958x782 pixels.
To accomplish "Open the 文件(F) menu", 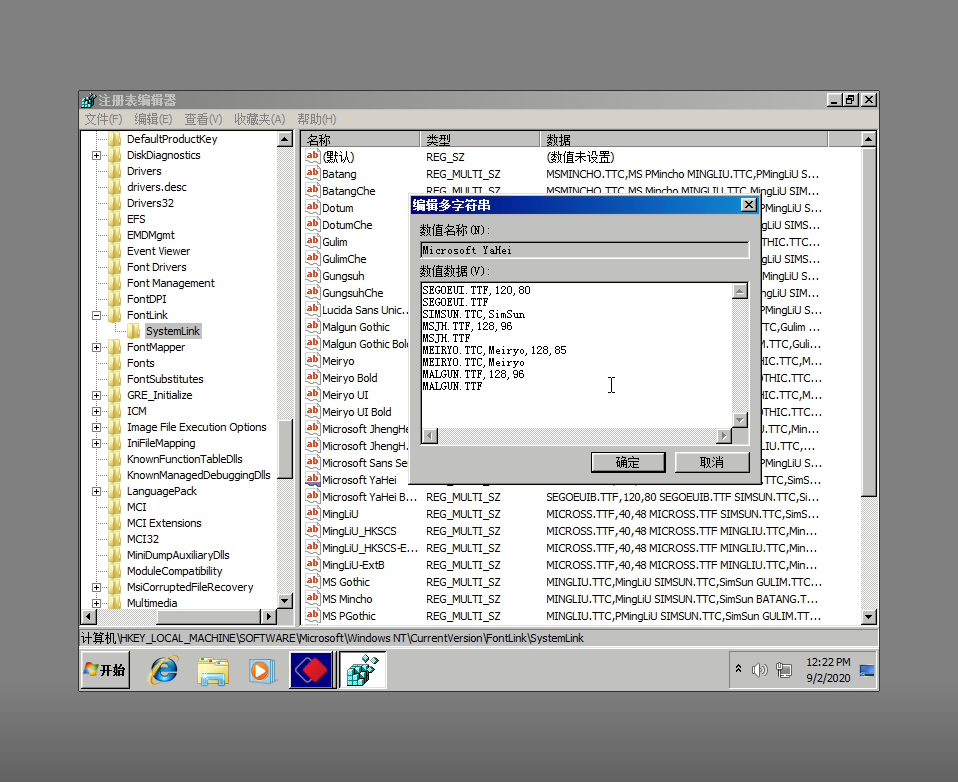I will point(103,119).
